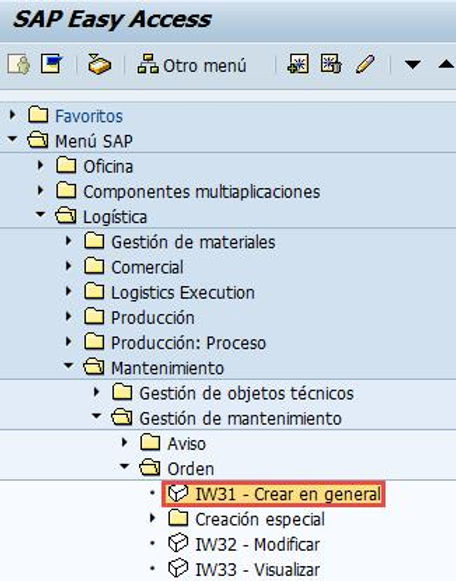Click the Orden open folder icon
The image size is (456, 581).
point(150,468)
